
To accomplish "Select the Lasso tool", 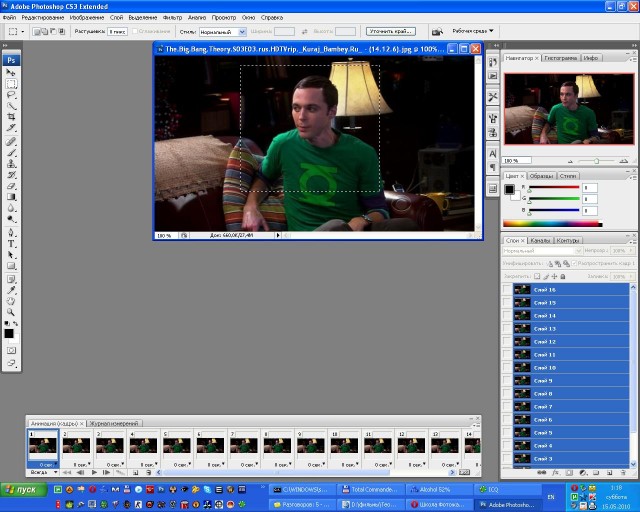I will pyautogui.click(x=11, y=95).
